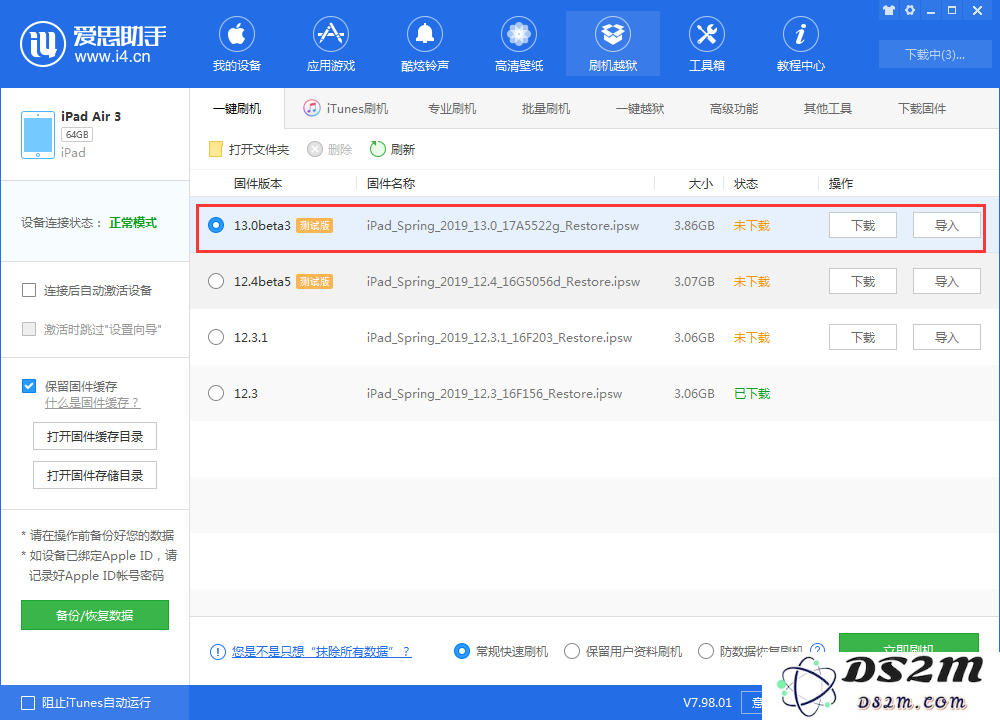Maximize the i4 window
Screen dimensions: 1000x720
tap(952, 10)
